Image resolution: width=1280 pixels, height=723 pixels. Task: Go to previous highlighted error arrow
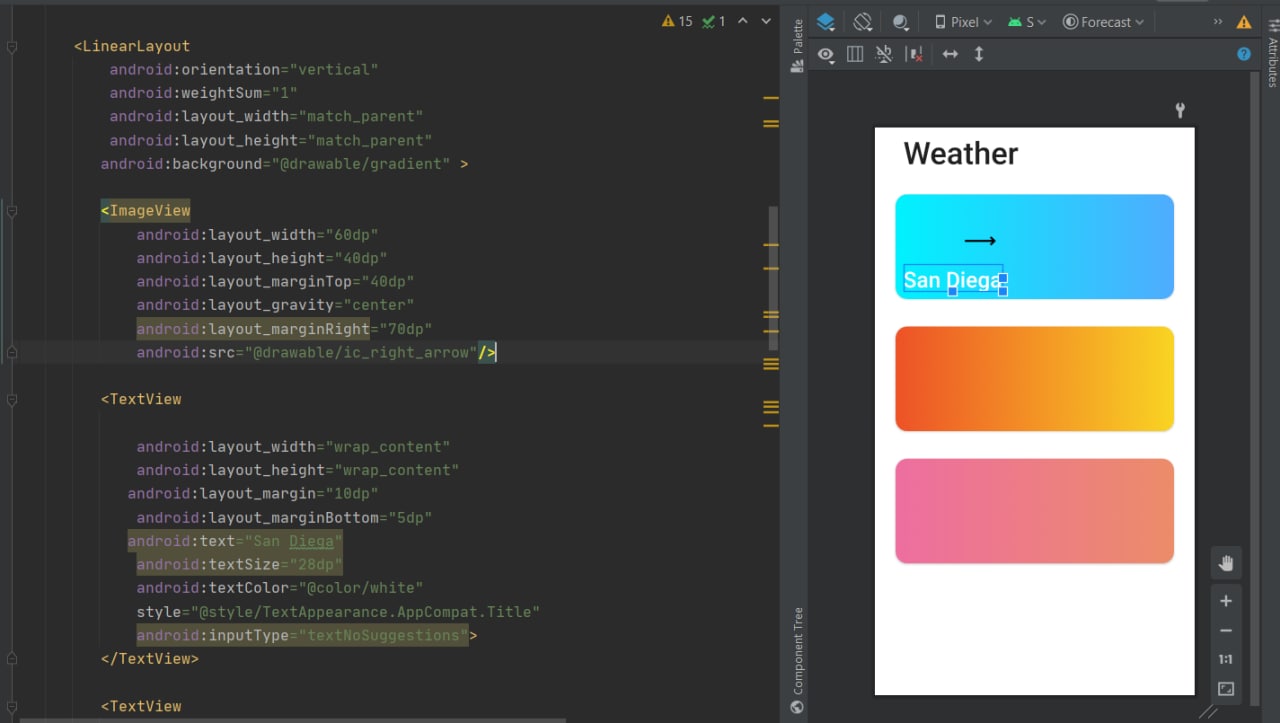click(x=743, y=21)
